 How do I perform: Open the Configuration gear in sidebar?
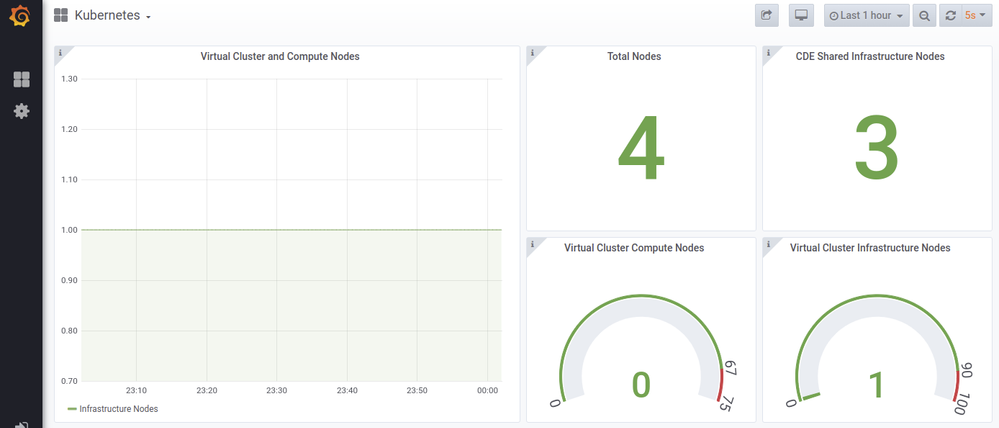[x=21, y=111]
